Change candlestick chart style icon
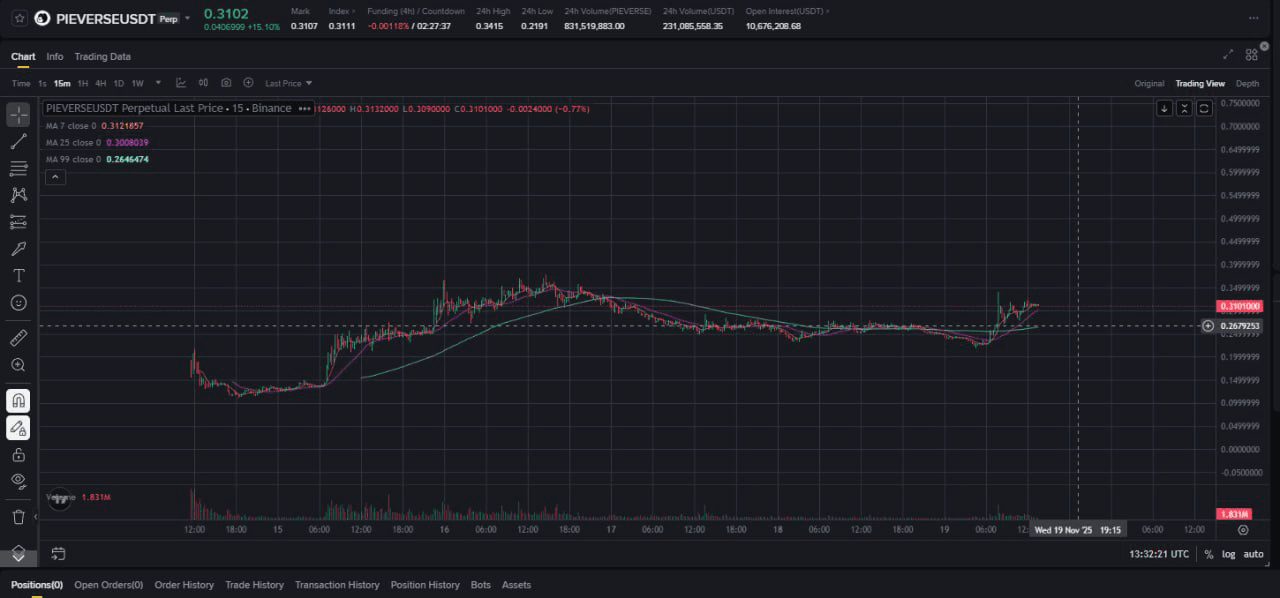The height and width of the screenshot is (598, 1280). [204, 83]
